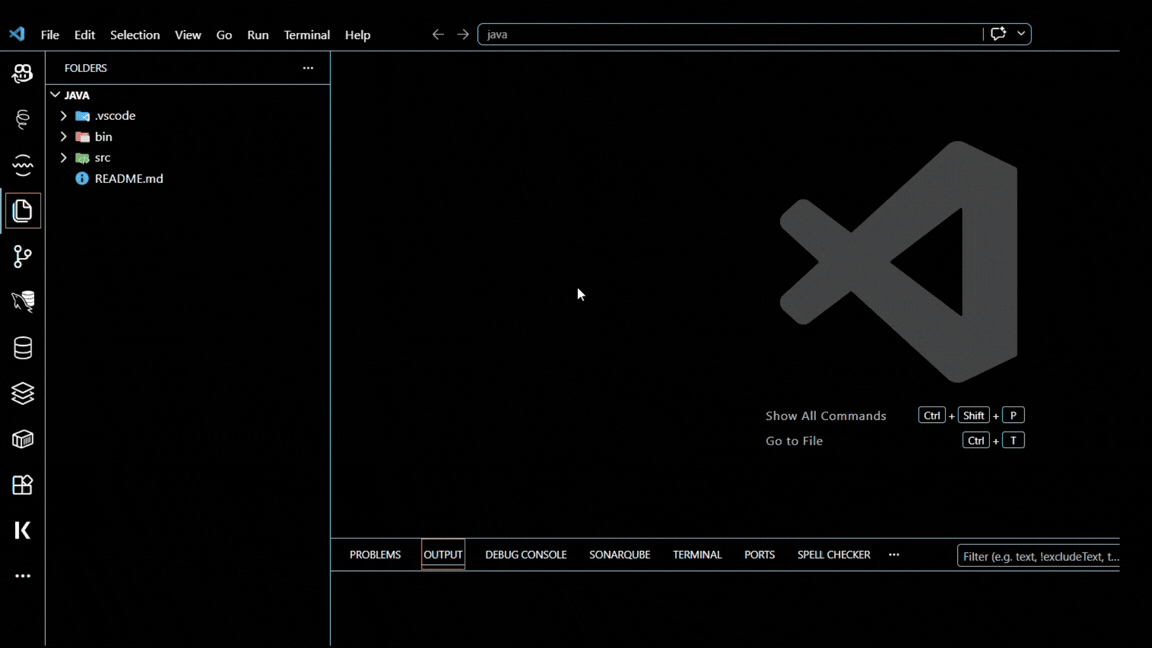Switch to the PROBLEMS tab

(375, 555)
